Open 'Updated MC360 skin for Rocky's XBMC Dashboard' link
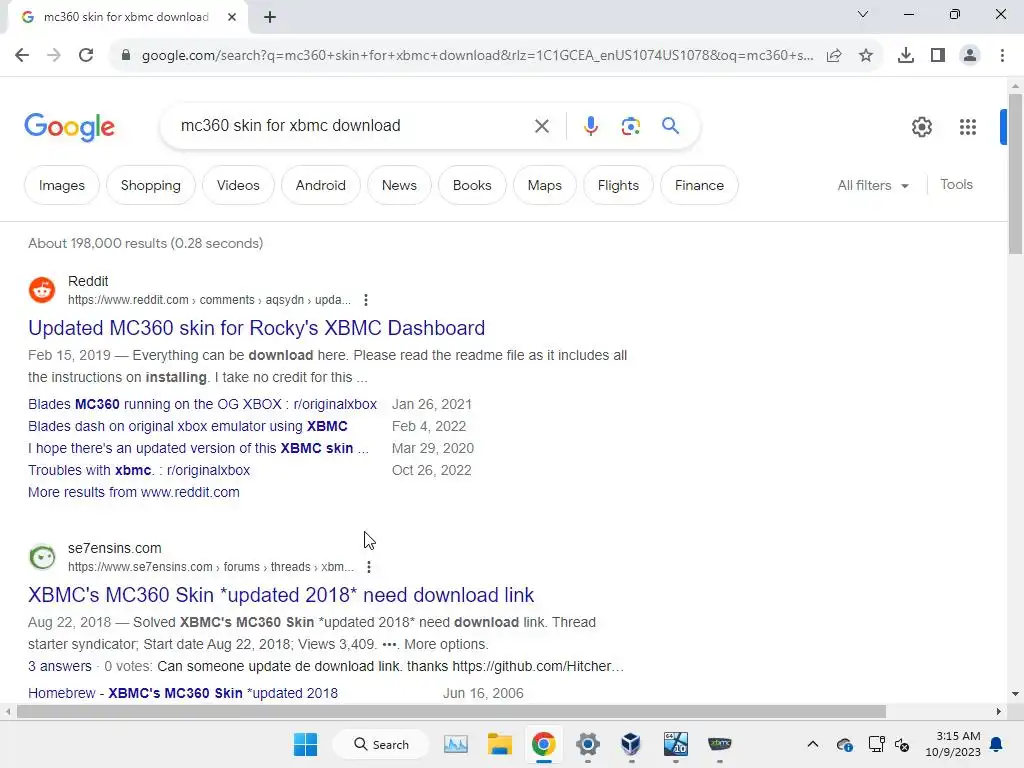Screen dimensions: 1024x768 [256, 328]
